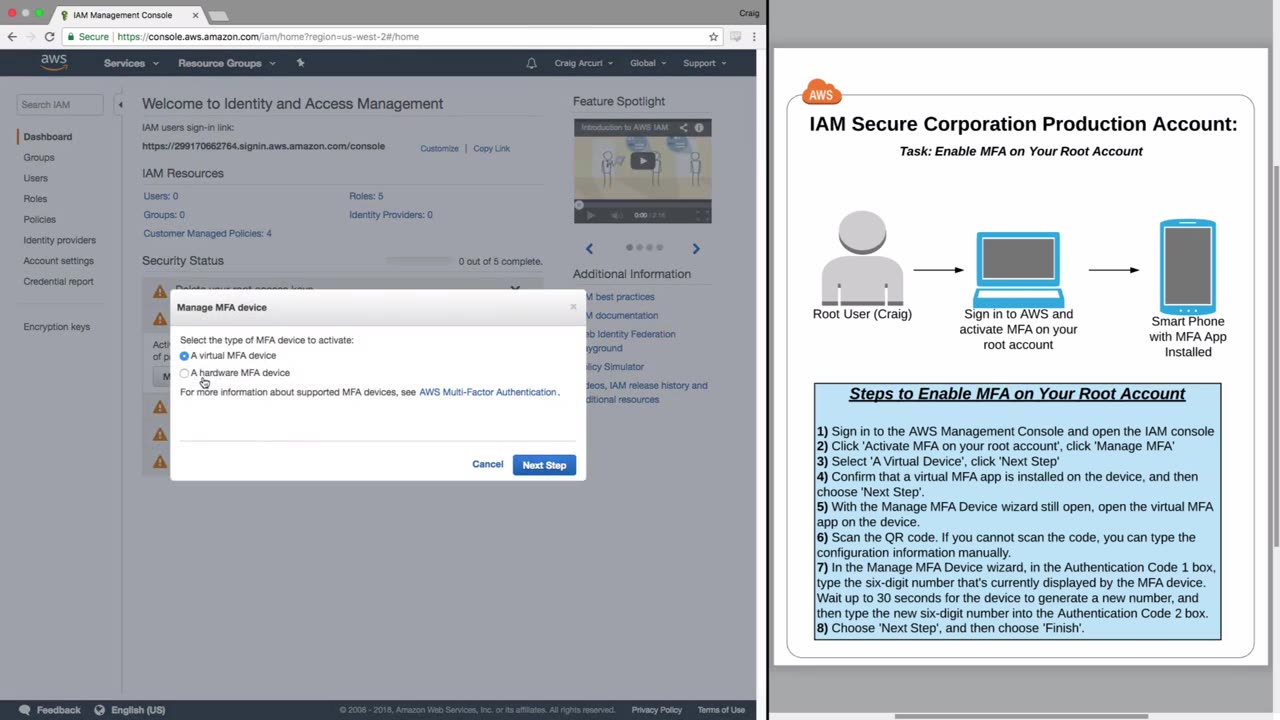Mute the video with the speaker icon
Image resolution: width=1280 pixels, height=720 pixels.
(616, 215)
